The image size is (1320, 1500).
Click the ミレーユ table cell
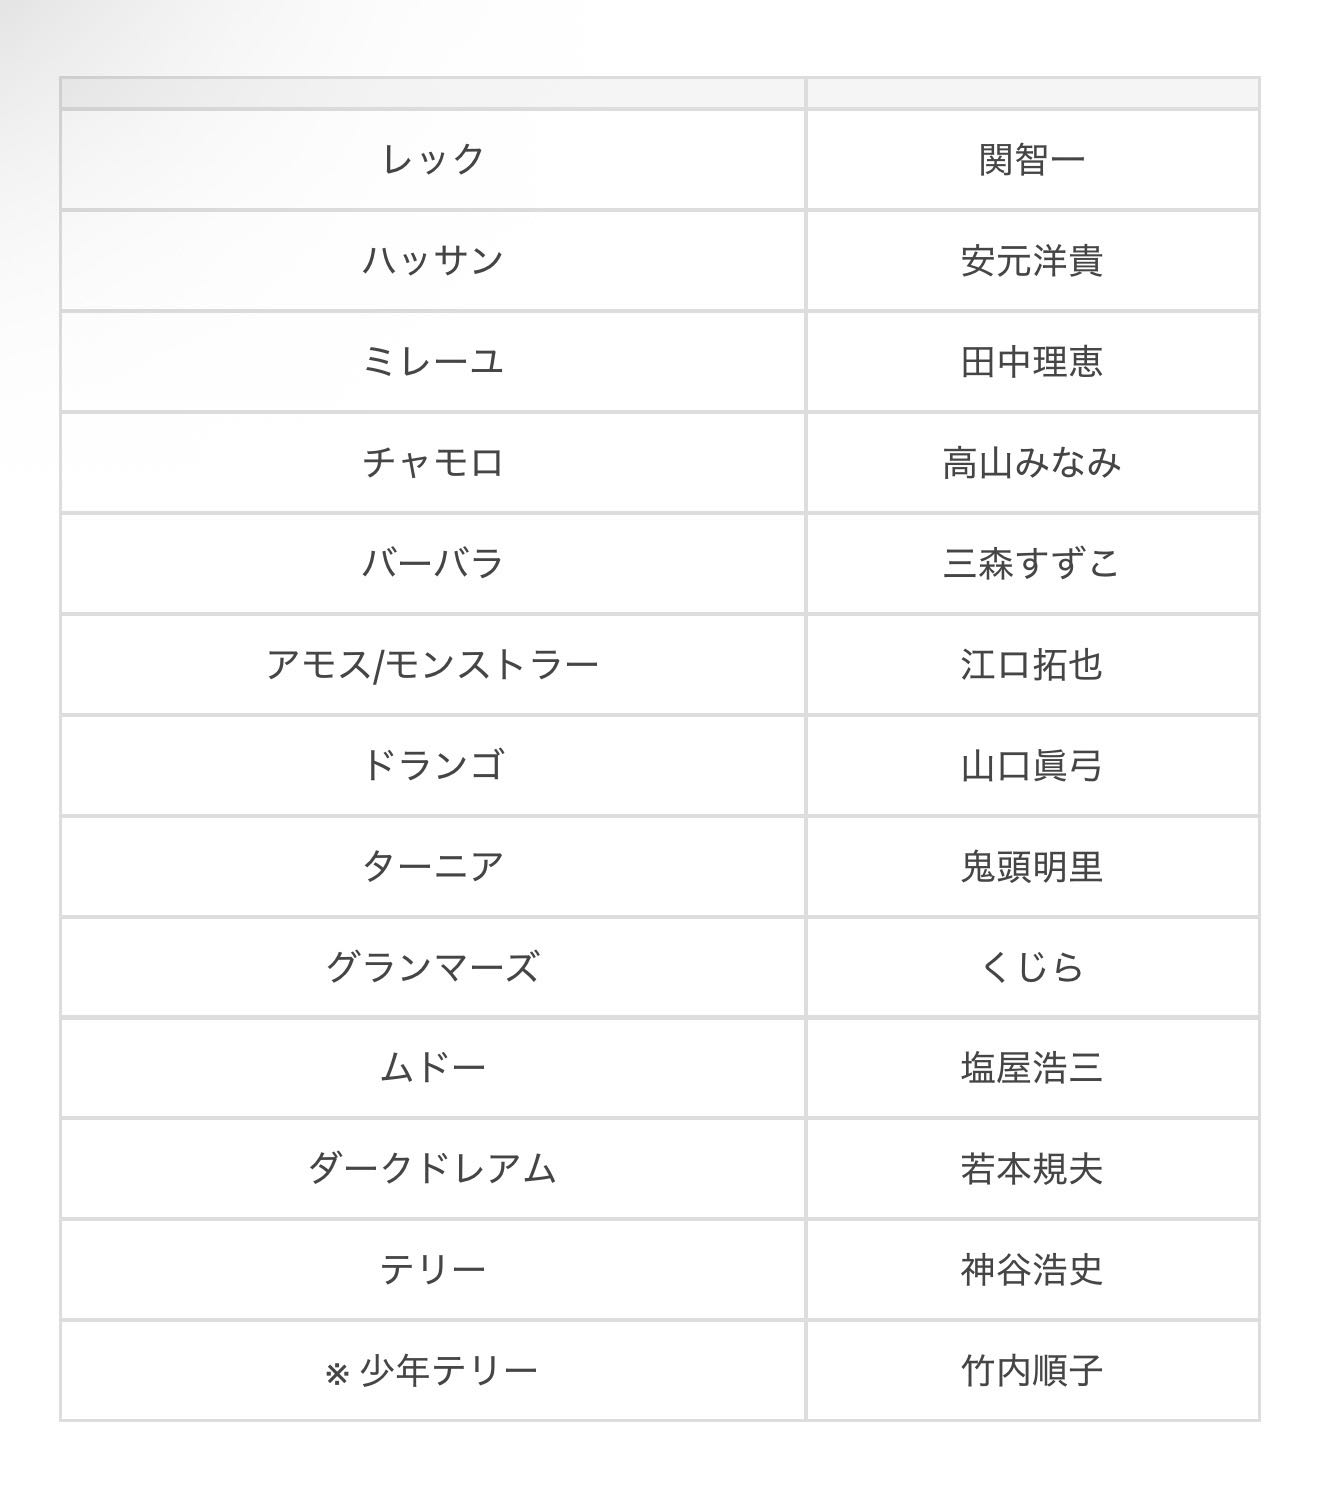[433, 362]
